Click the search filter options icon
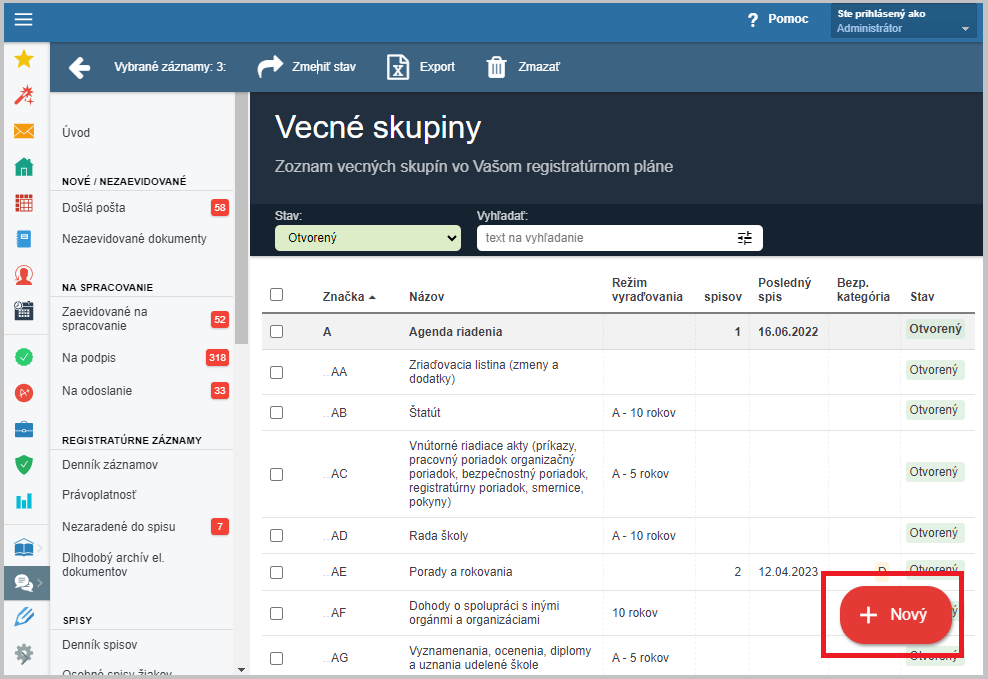 [744, 238]
